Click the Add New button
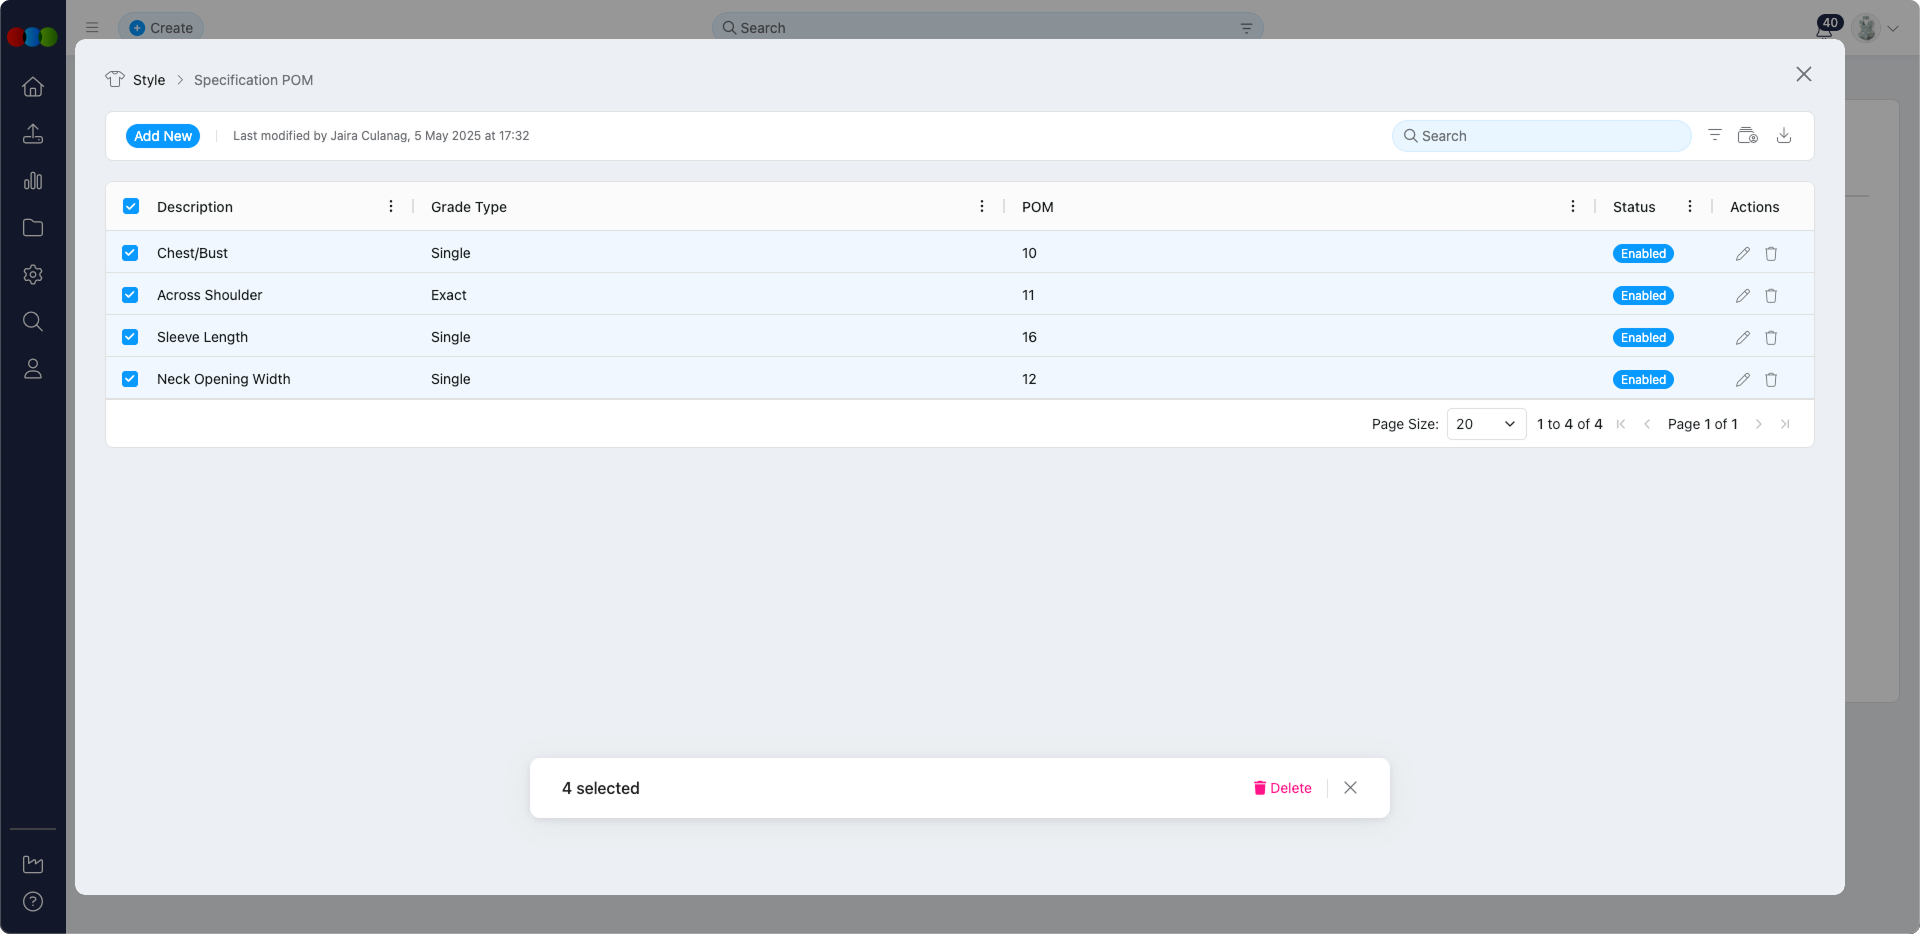Viewport: 1920px width, 934px height. pos(162,136)
